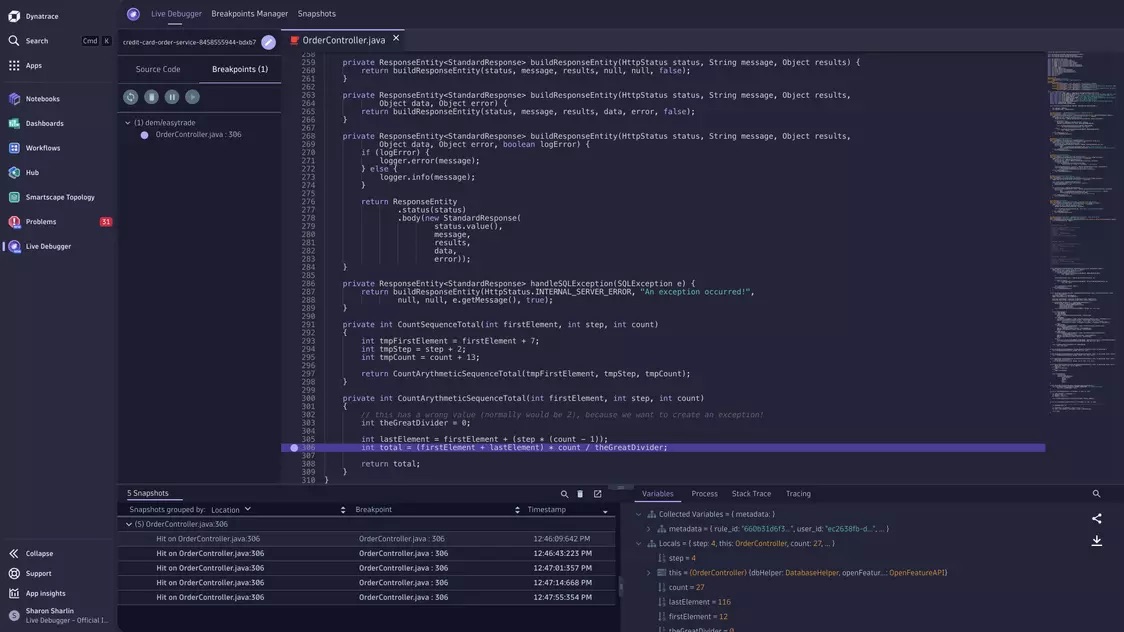The height and width of the screenshot is (632, 1124).
Task: Download the snapshot using download icon
Action: [x=1097, y=541]
